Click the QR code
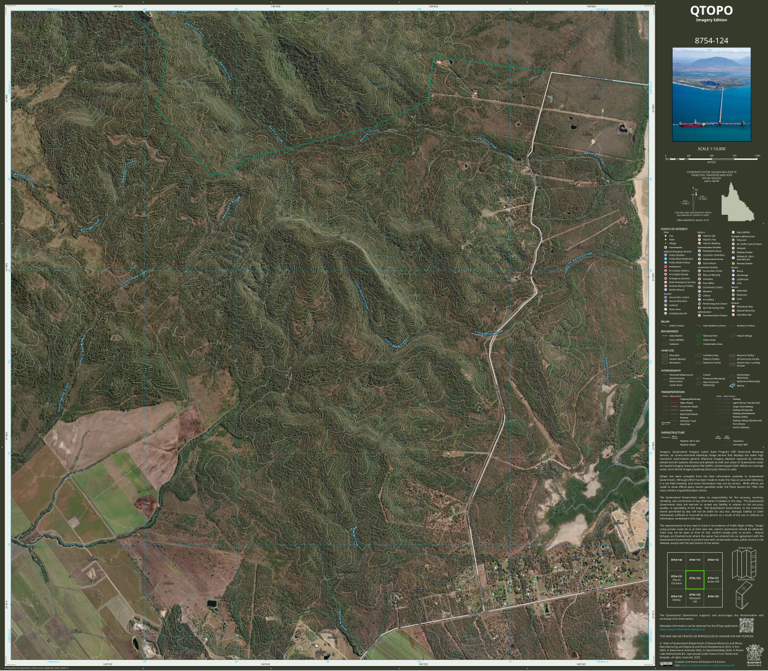This screenshot has height=671, width=768. pos(746,625)
